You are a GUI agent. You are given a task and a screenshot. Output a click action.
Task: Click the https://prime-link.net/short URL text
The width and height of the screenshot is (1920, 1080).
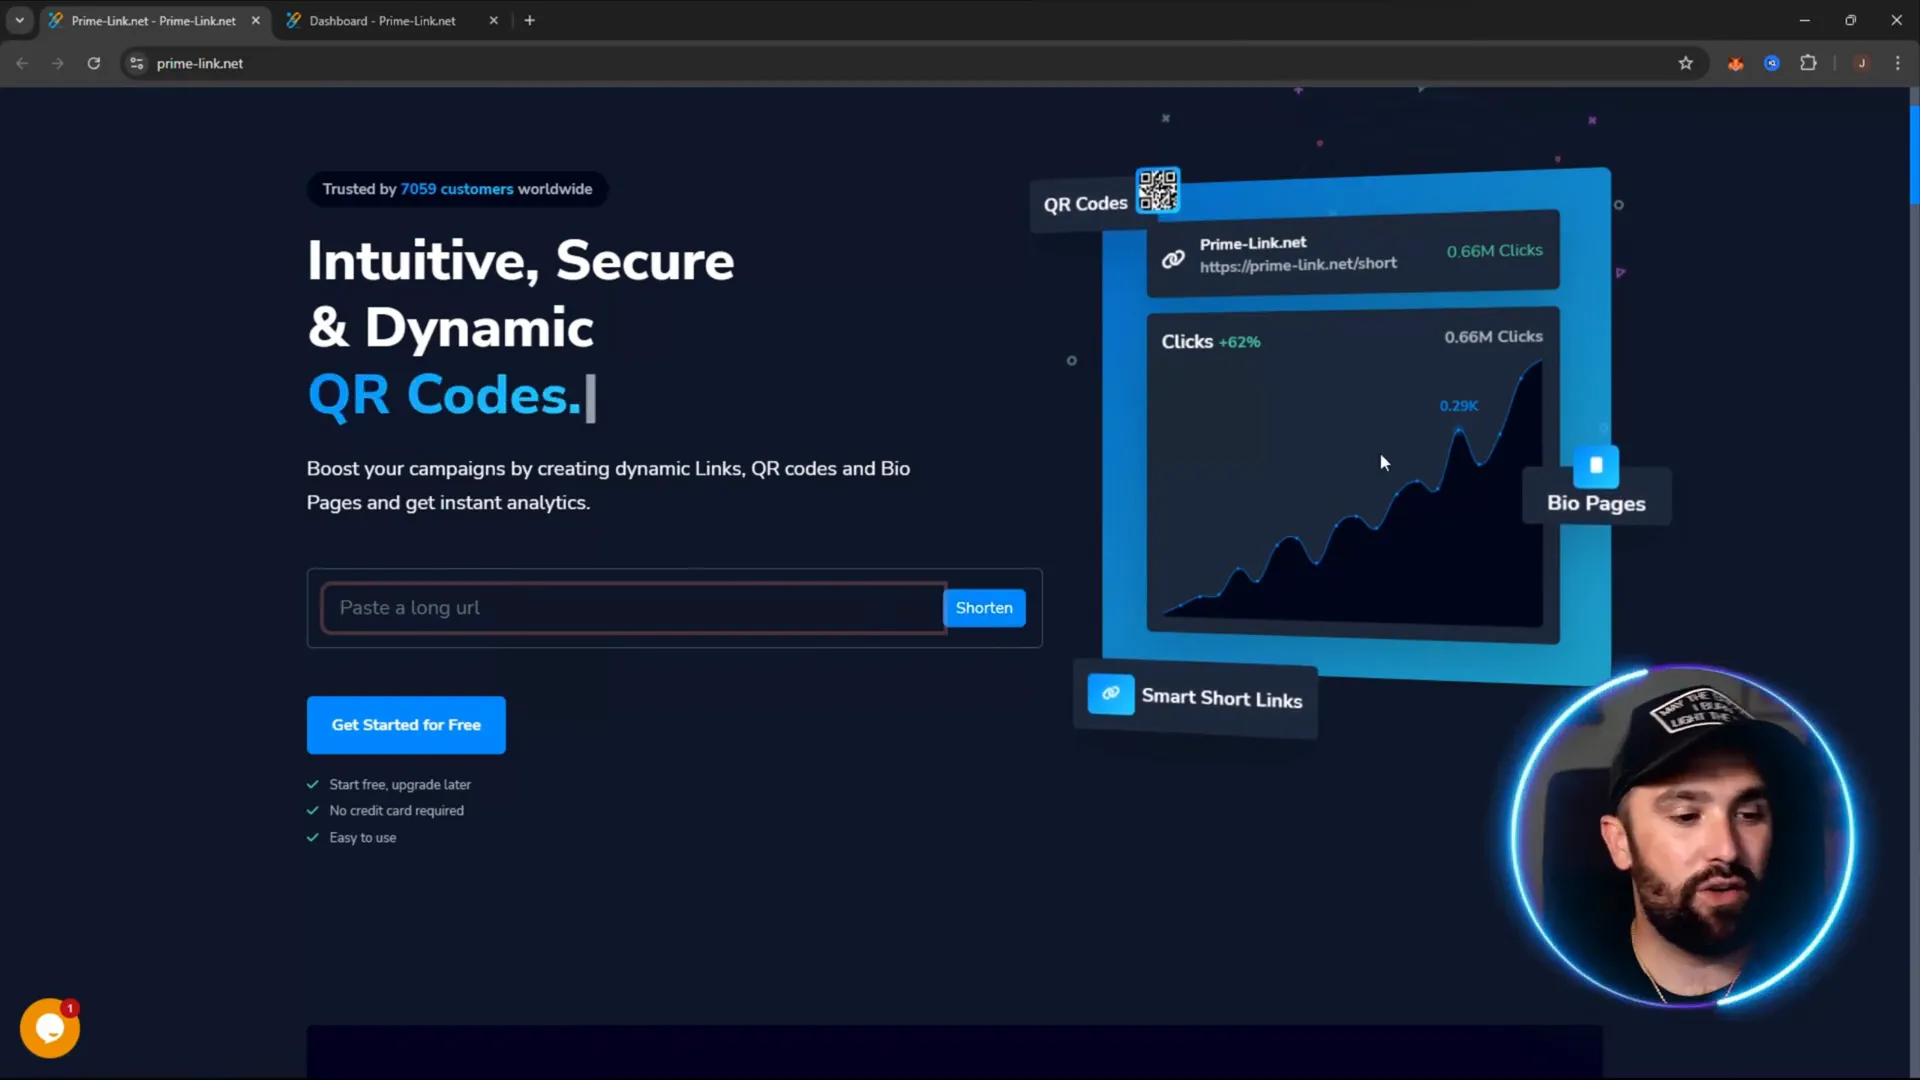click(1298, 265)
